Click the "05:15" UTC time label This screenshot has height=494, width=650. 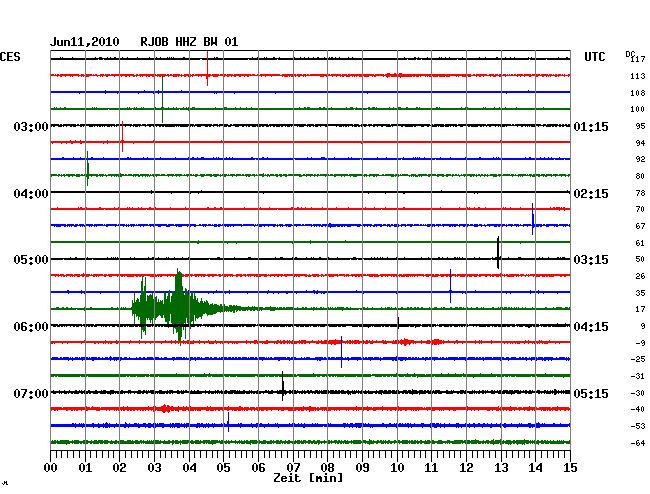click(x=591, y=393)
